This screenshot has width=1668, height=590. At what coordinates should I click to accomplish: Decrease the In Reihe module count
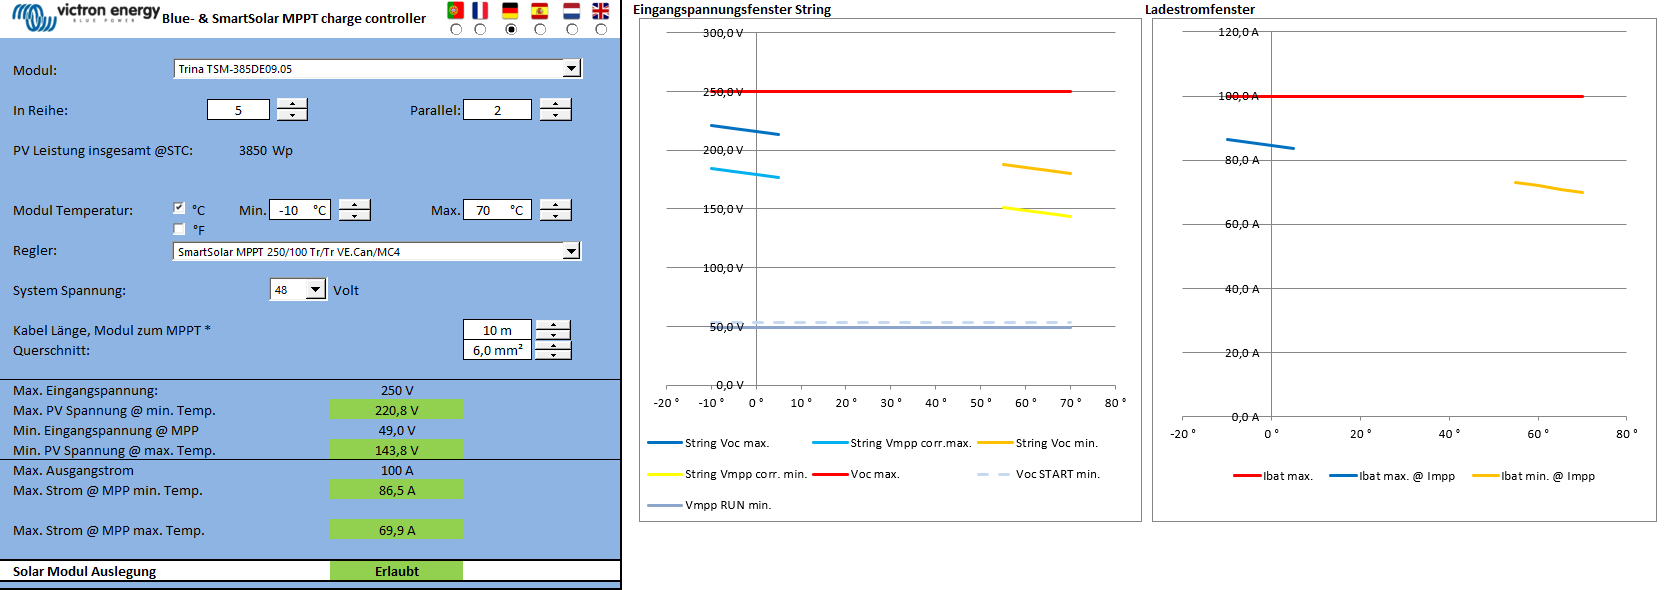pos(292,115)
